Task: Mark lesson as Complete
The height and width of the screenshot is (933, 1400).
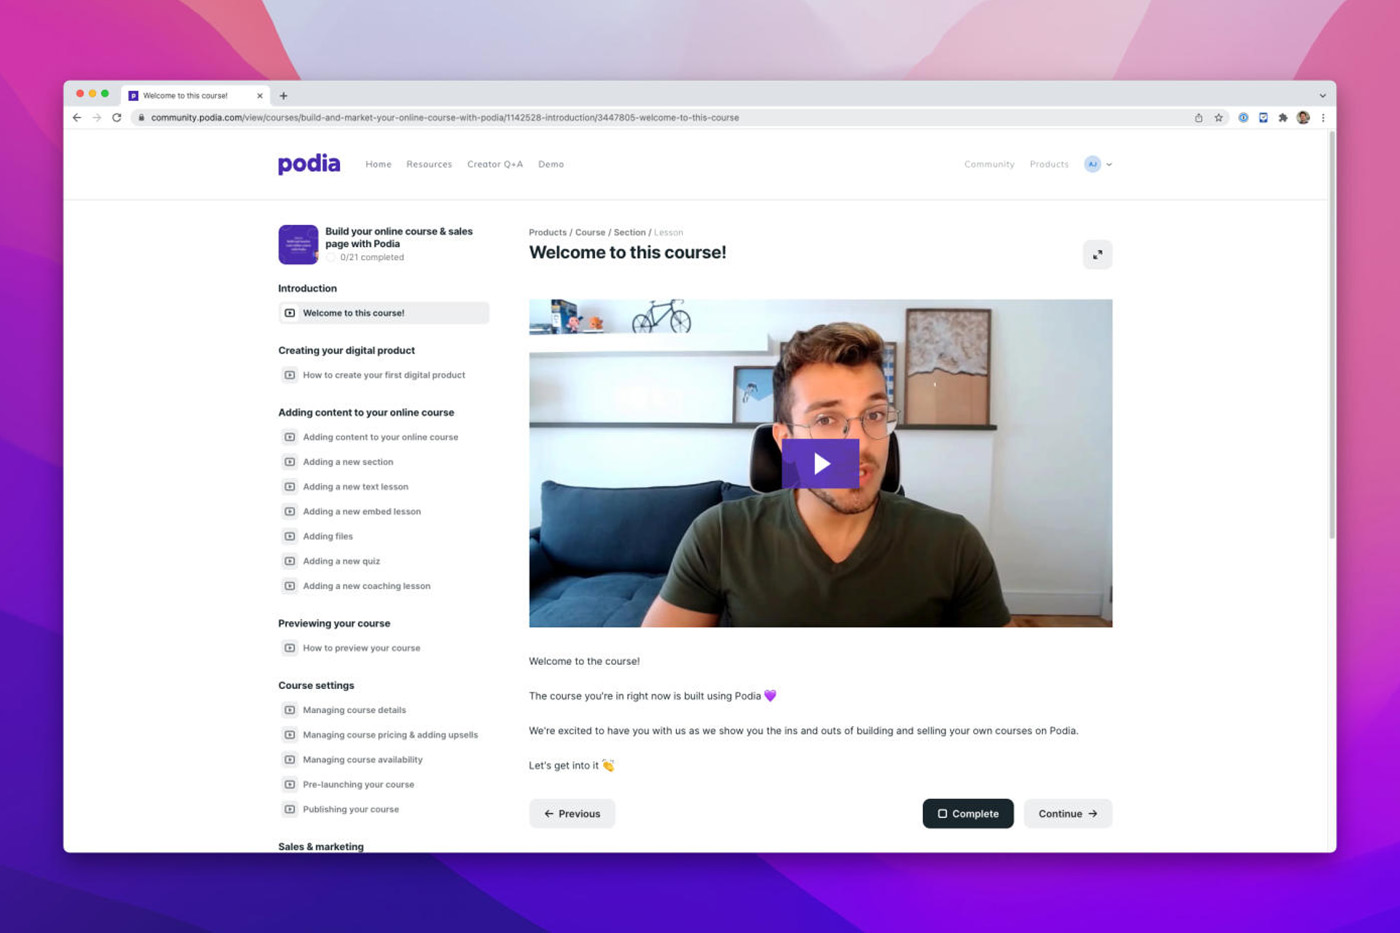Action: [x=967, y=813]
